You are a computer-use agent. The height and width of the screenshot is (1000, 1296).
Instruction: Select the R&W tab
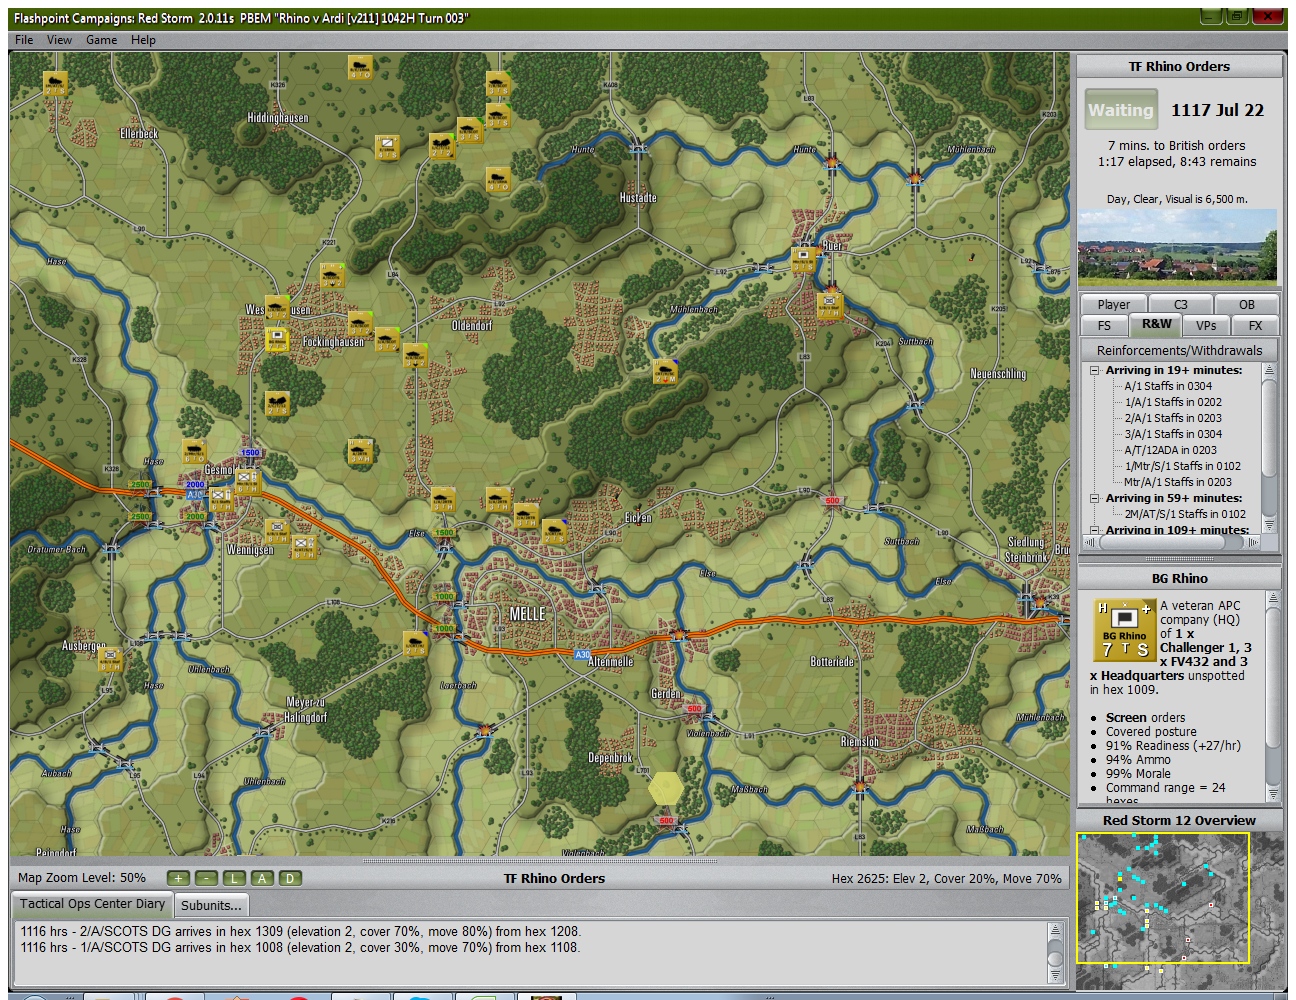(x=1156, y=324)
